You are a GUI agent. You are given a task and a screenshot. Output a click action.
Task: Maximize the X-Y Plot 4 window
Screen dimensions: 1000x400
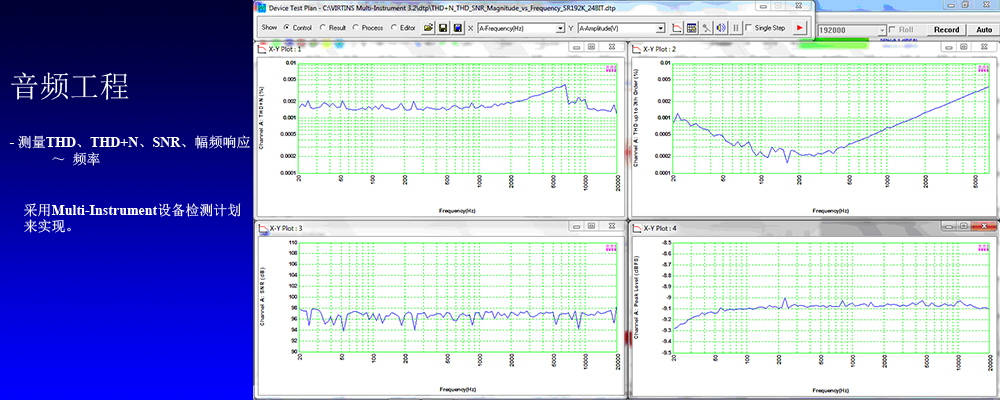(965, 226)
